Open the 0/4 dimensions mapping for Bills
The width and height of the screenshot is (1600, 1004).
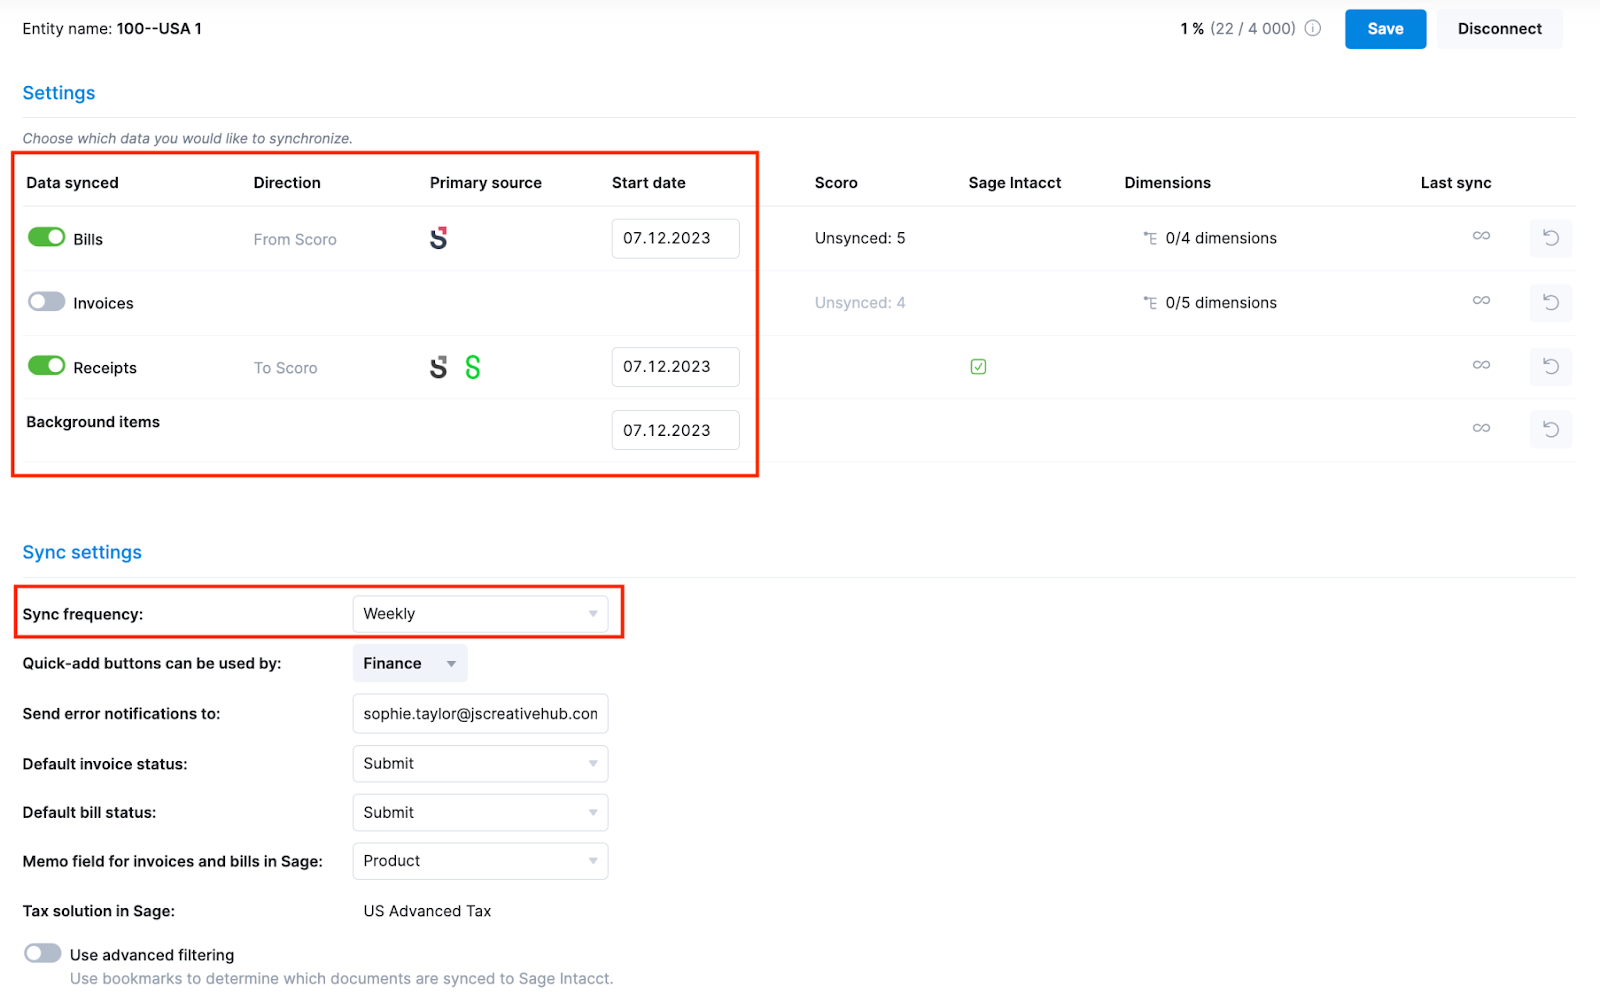(1220, 238)
